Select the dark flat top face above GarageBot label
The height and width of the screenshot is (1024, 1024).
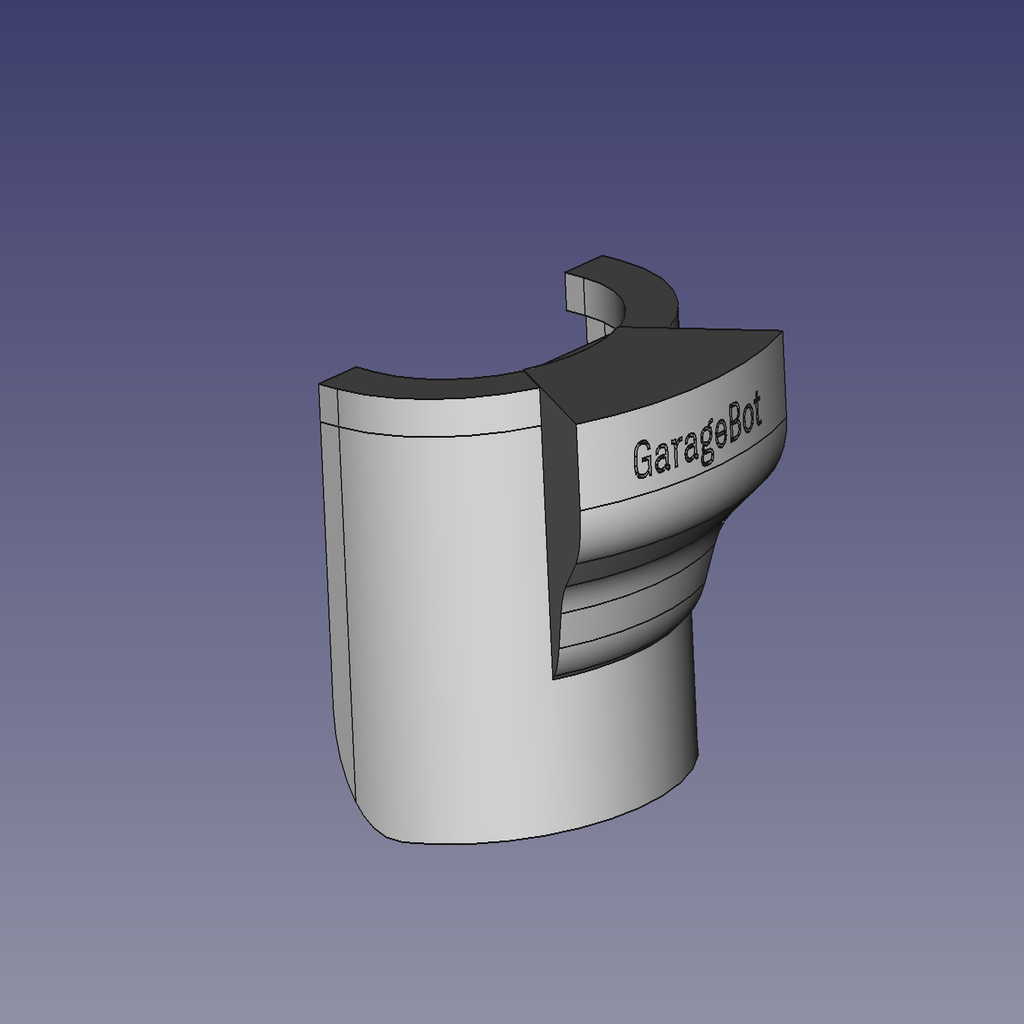pos(660,369)
